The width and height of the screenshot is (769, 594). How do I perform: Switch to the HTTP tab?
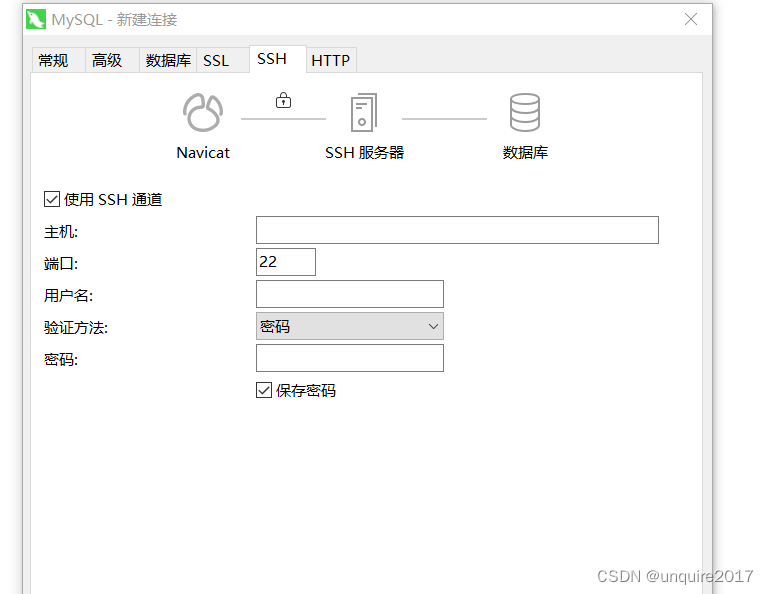click(x=331, y=60)
